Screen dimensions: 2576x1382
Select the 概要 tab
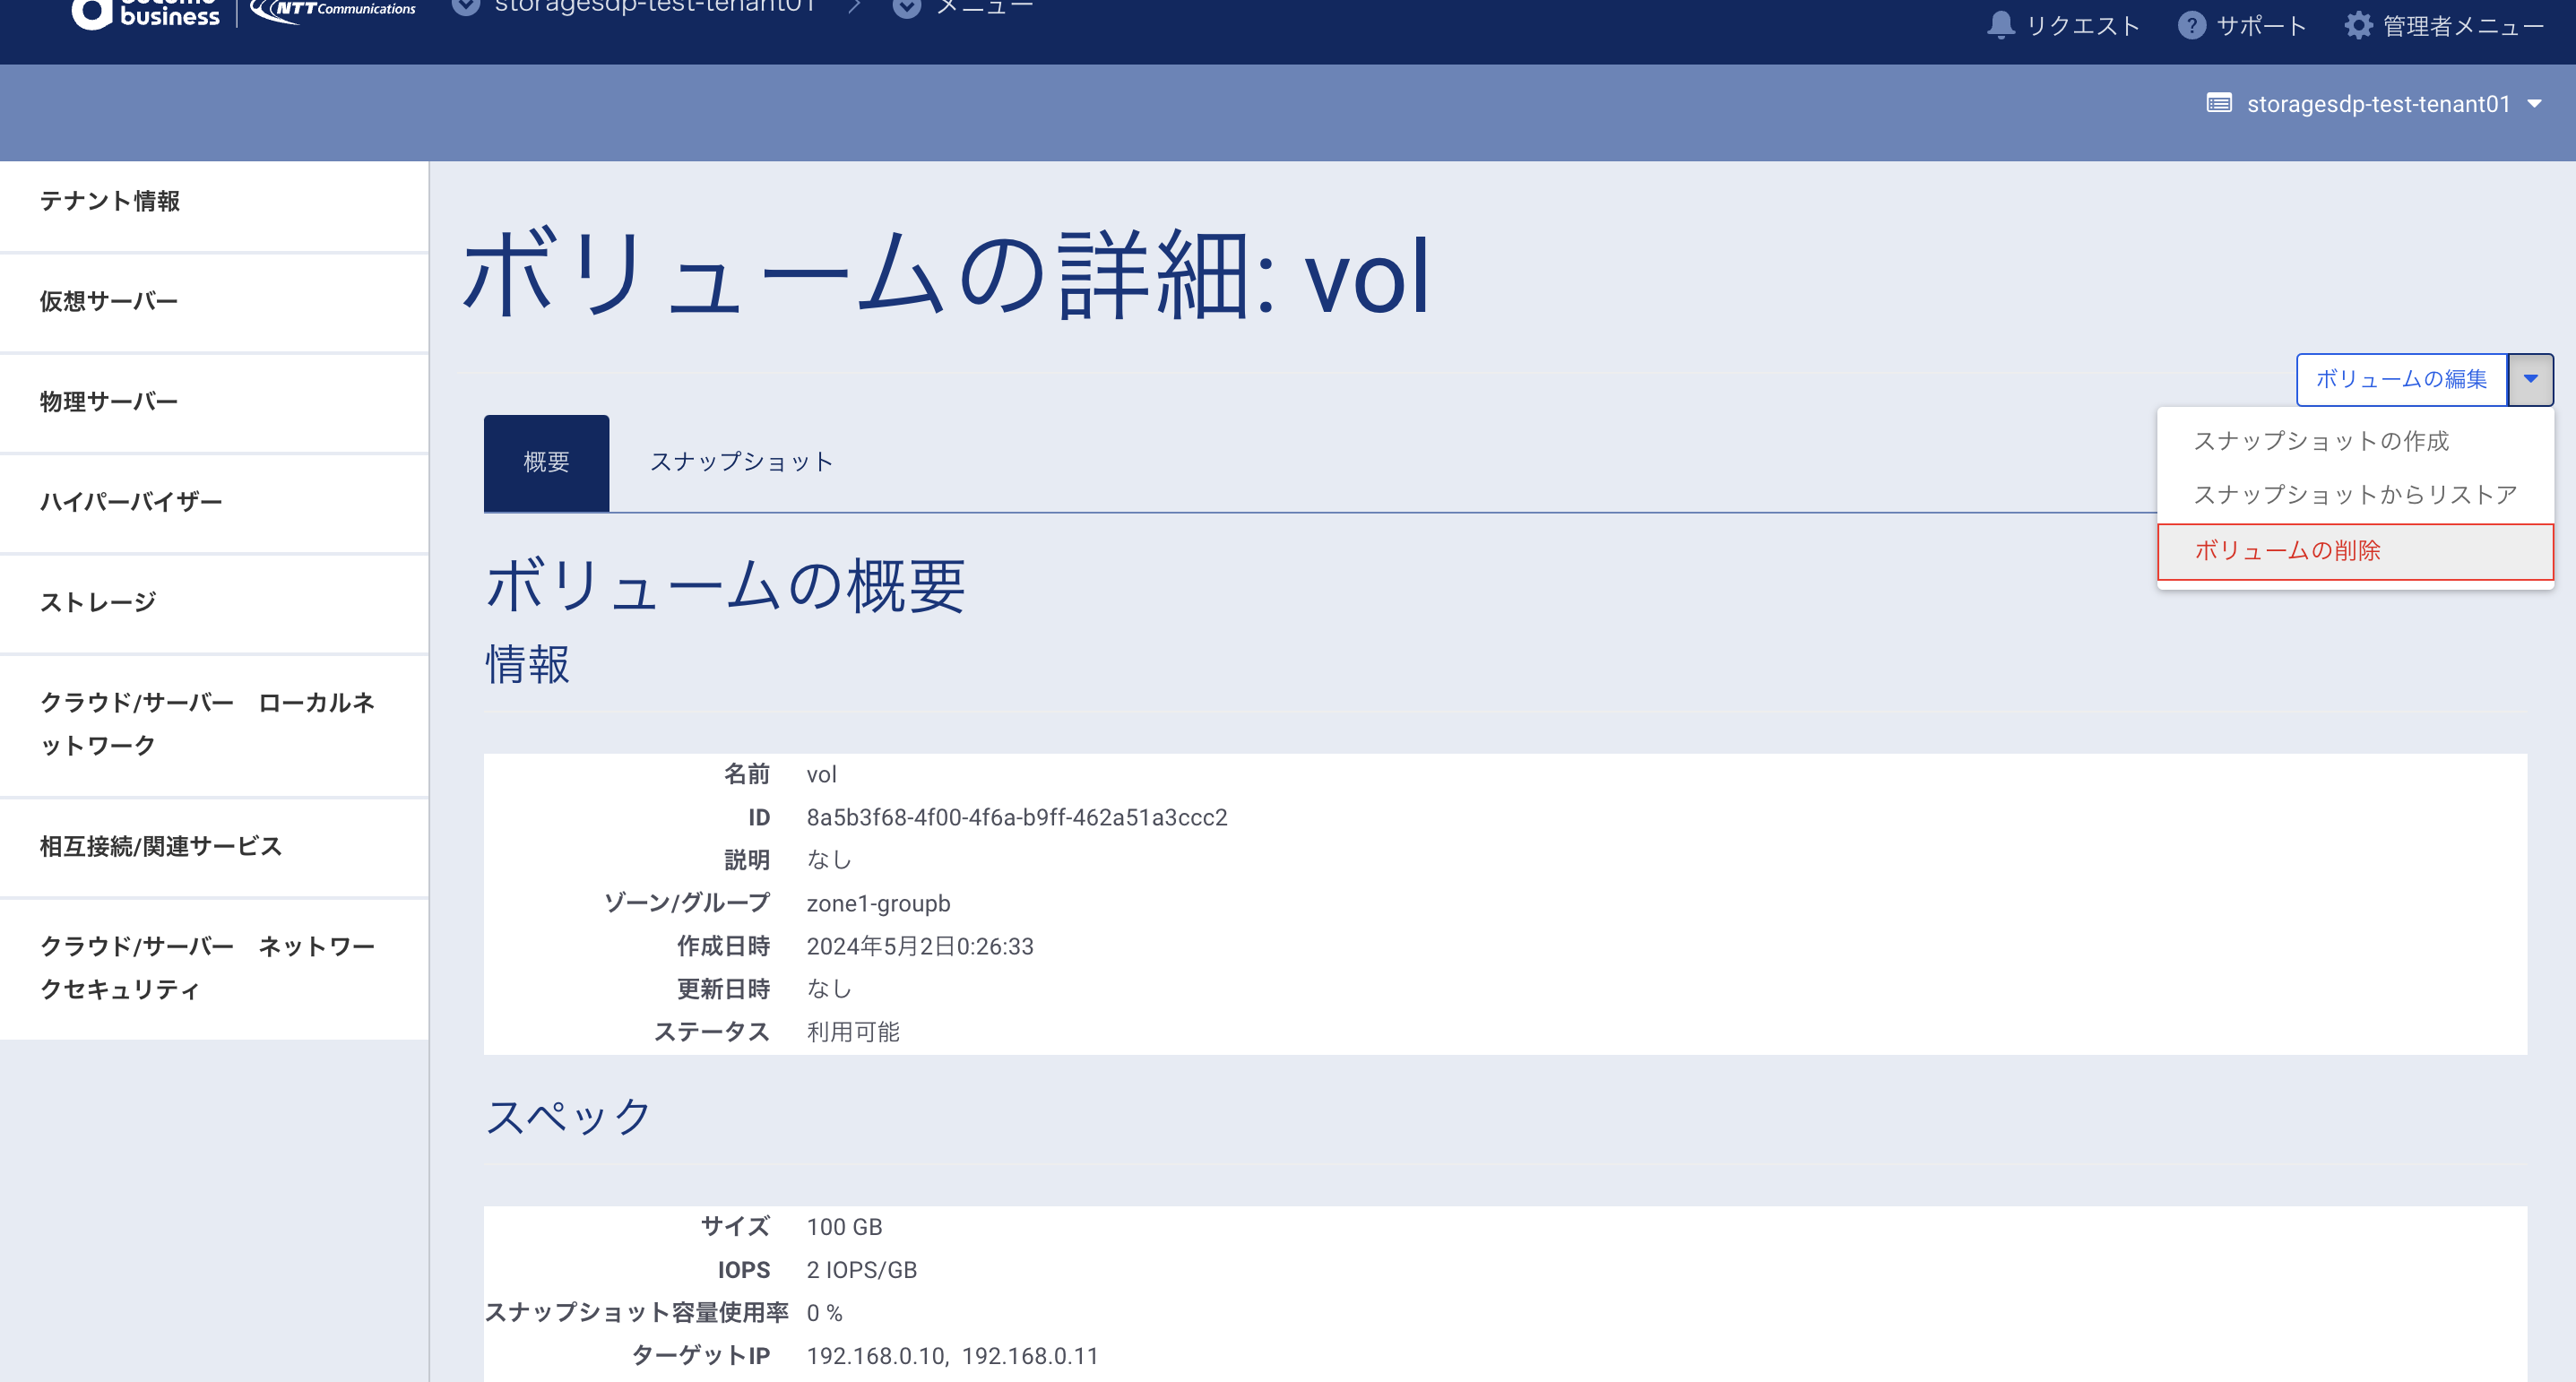(546, 462)
